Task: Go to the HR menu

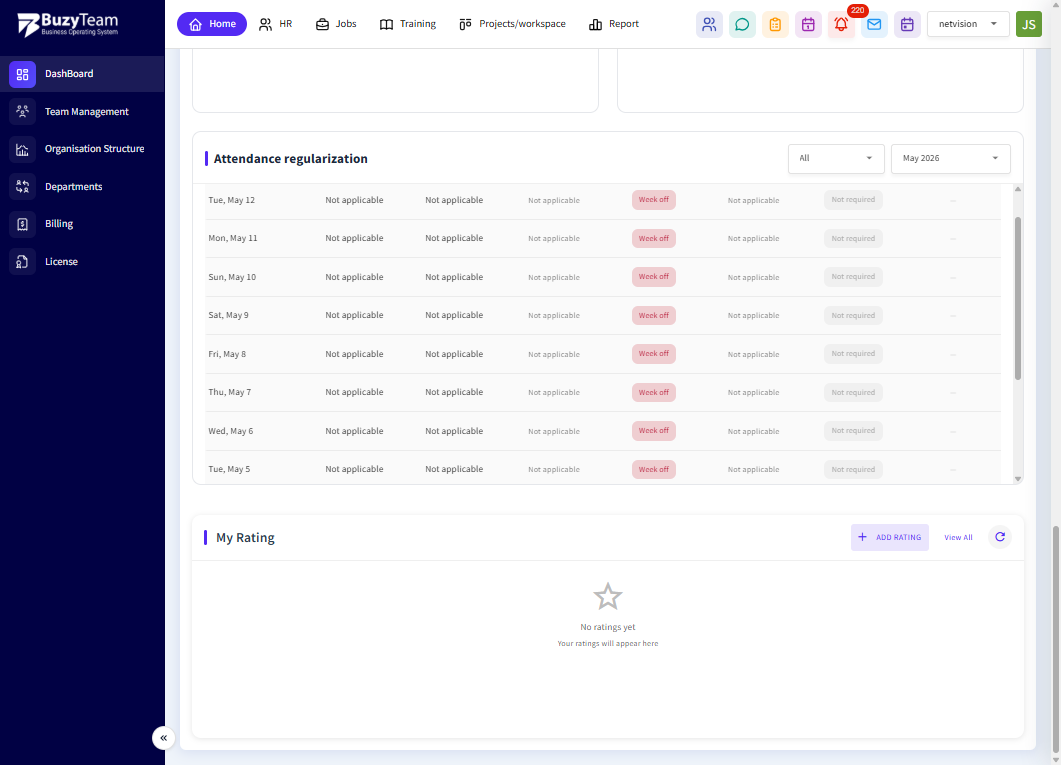Action: (x=276, y=24)
